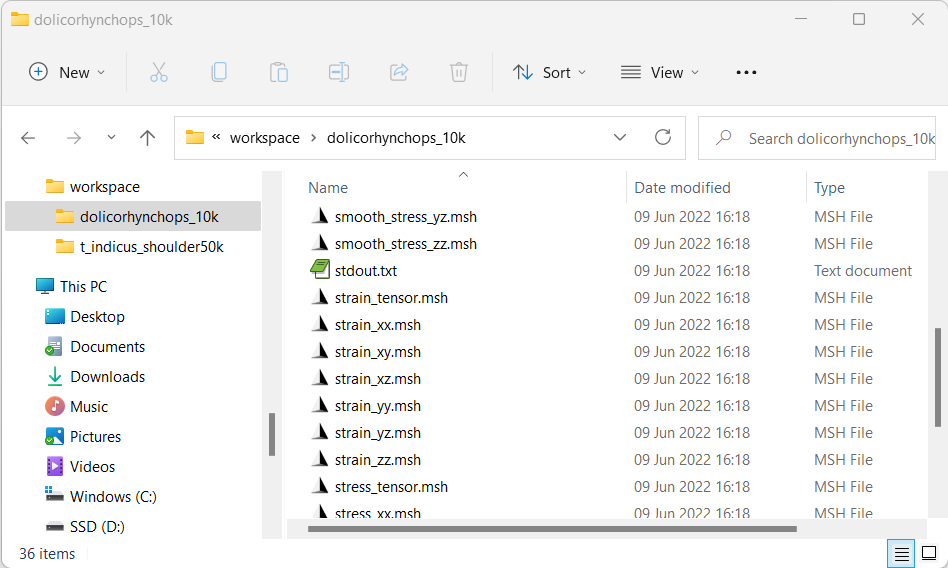
Task: Click the Share icon in toolbar
Action: pos(399,72)
